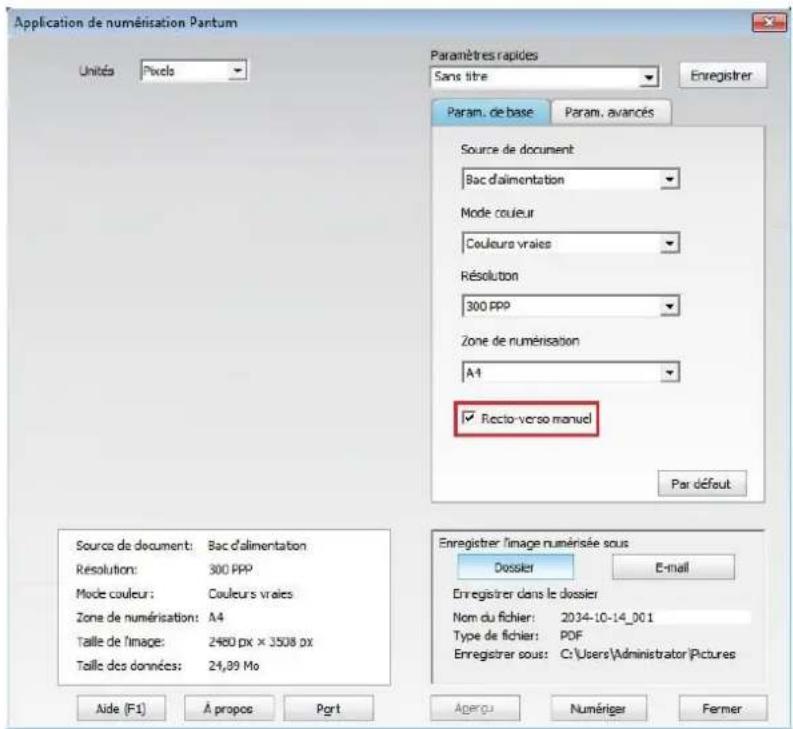Close the Pantum scan application window
The height and width of the screenshot is (729, 793).
(x=769, y=23)
